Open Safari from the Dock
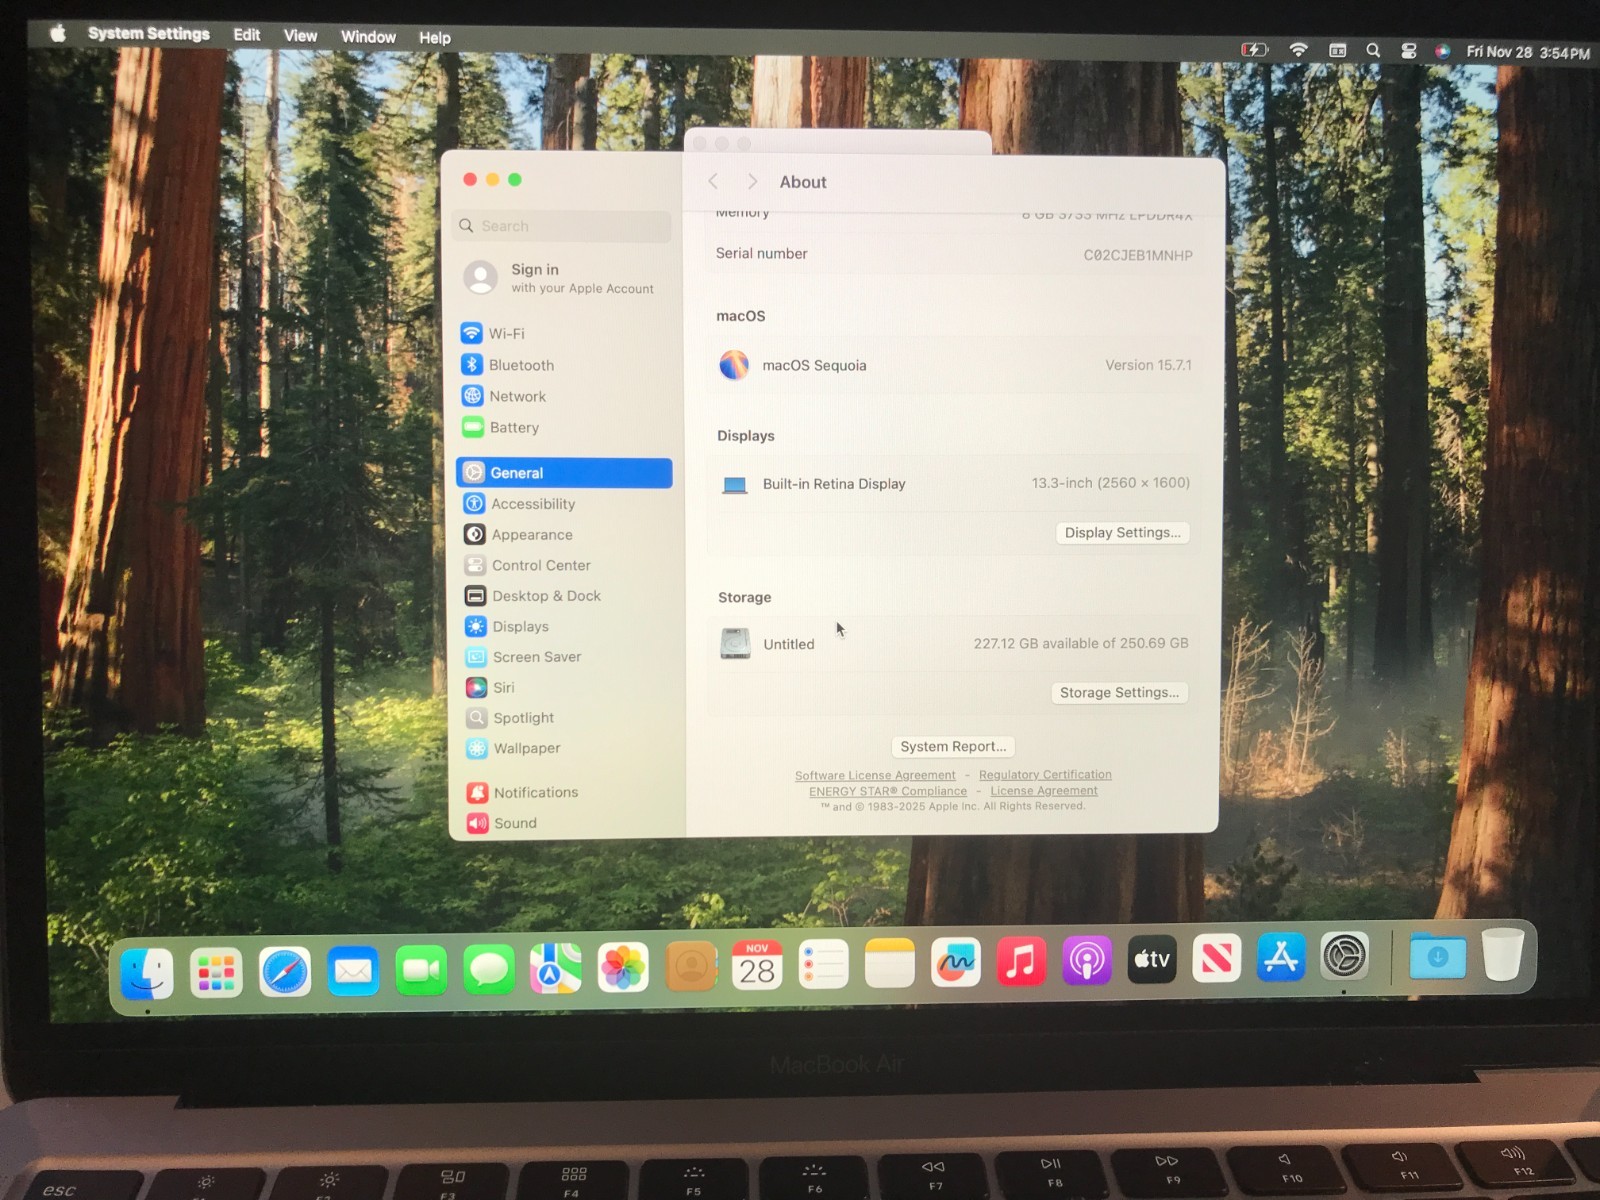This screenshot has width=1600, height=1200. click(x=285, y=971)
